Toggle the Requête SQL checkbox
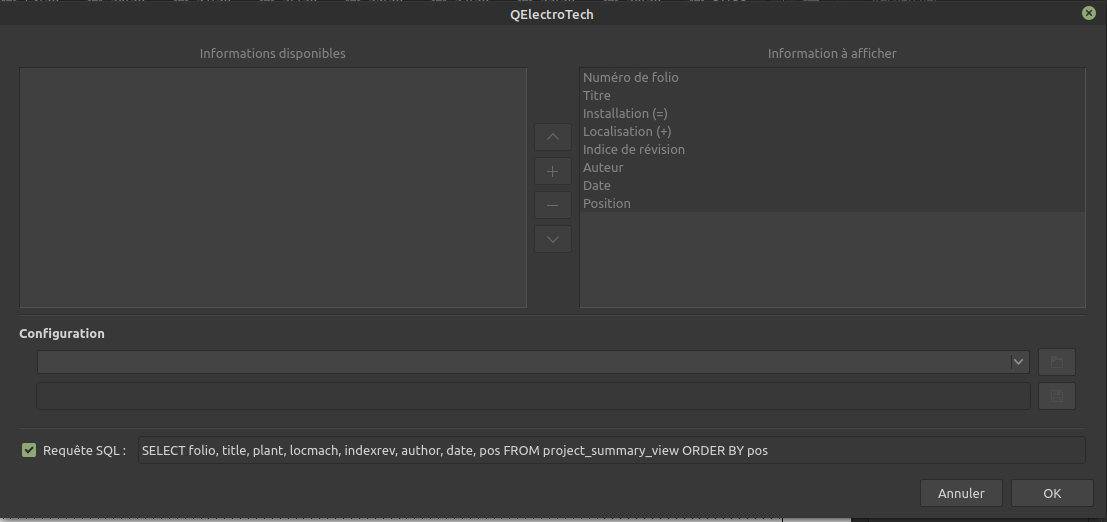 pos(29,451)
